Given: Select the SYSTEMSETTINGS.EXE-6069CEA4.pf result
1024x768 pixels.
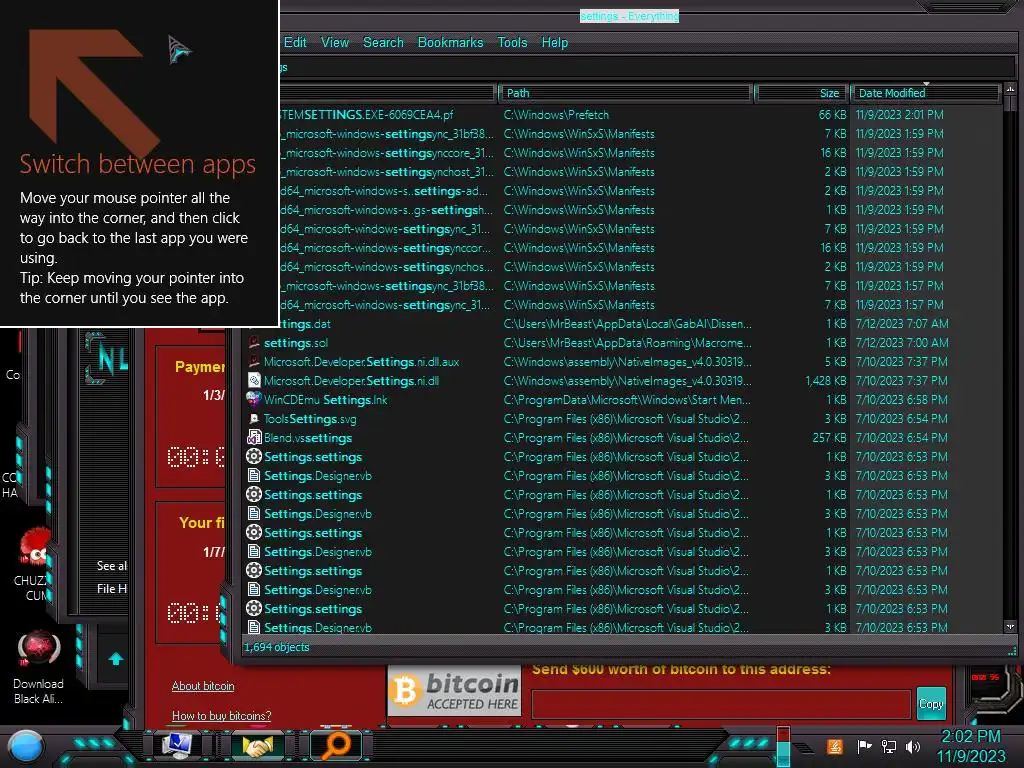Looking at the screenshot, I should (366, 115).
